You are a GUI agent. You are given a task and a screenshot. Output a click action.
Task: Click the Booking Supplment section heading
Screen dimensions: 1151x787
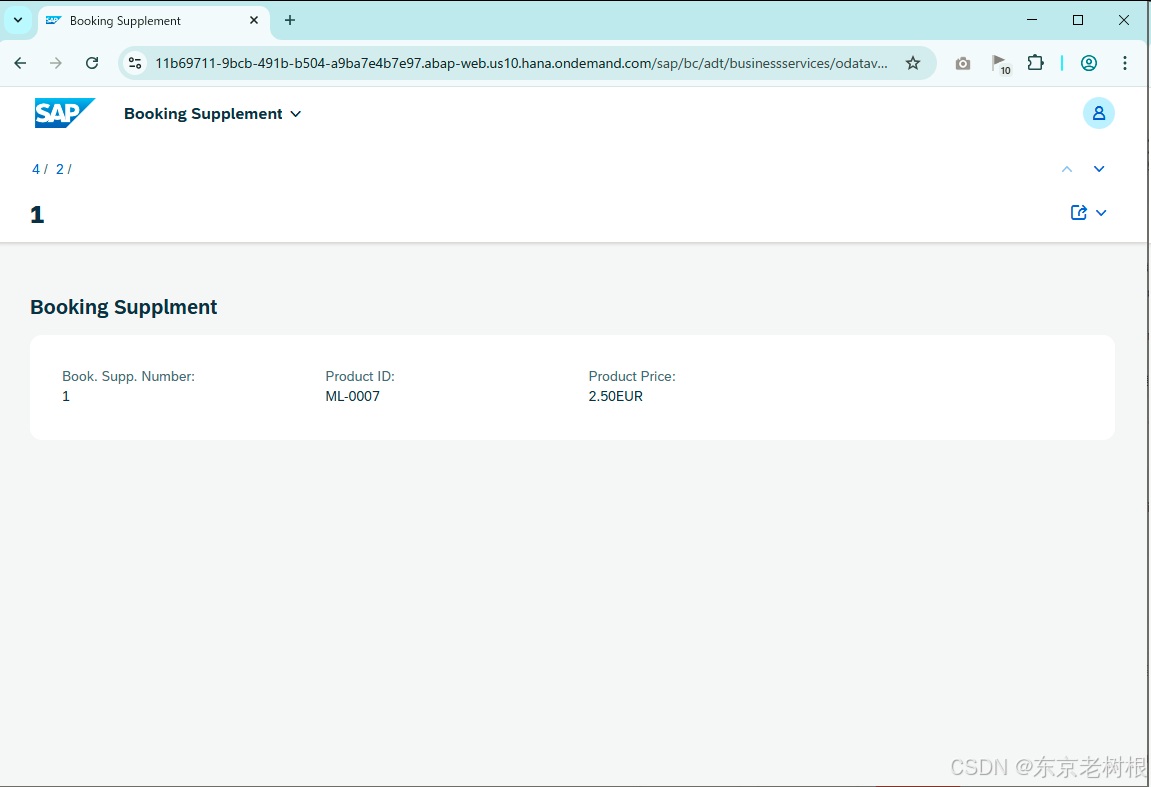tap(123, 307)
